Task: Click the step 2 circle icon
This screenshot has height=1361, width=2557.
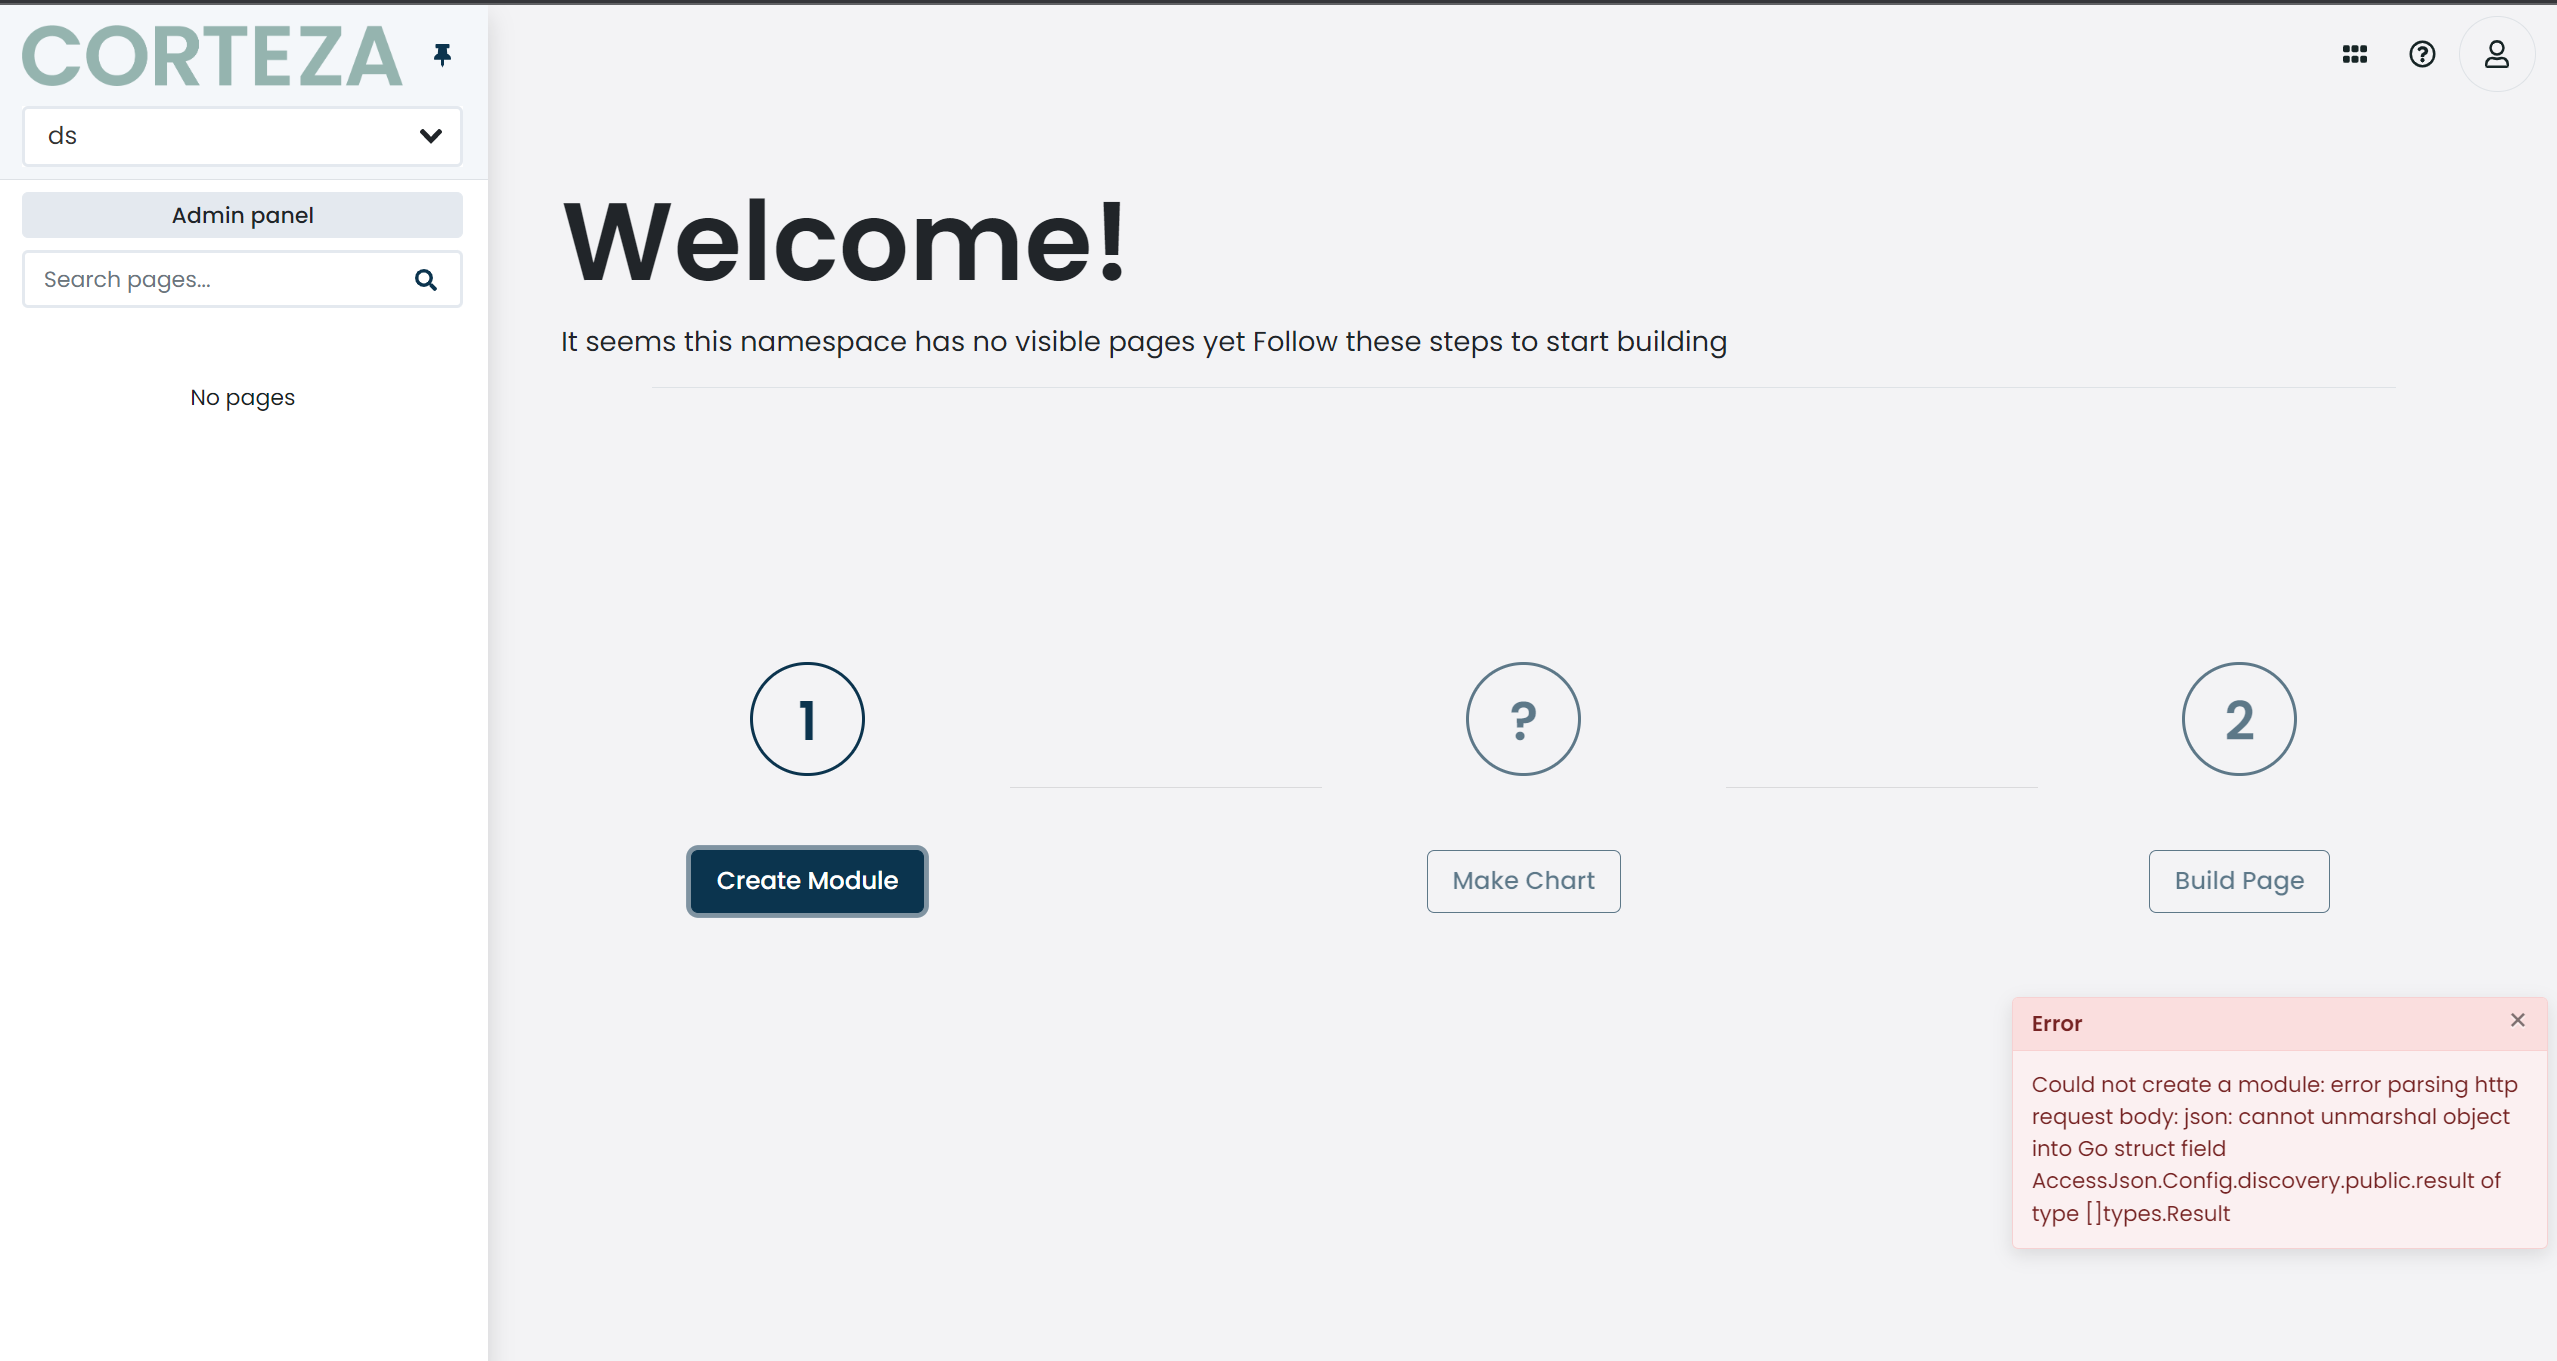Action: coord(2238,718)
